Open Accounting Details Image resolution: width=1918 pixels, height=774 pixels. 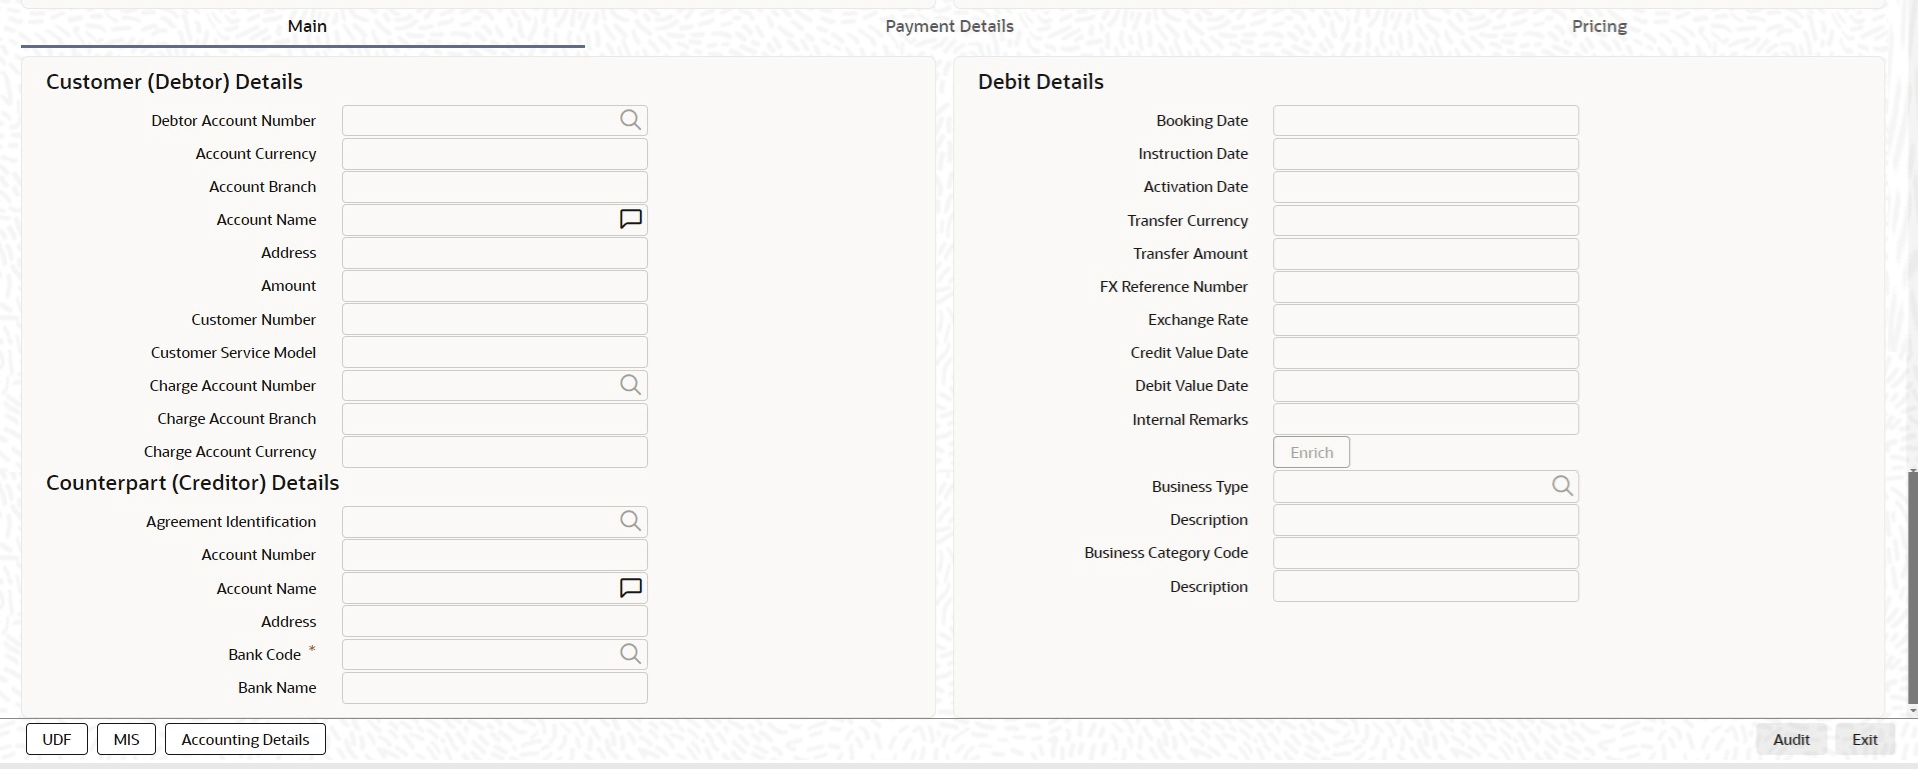[245, 739]
